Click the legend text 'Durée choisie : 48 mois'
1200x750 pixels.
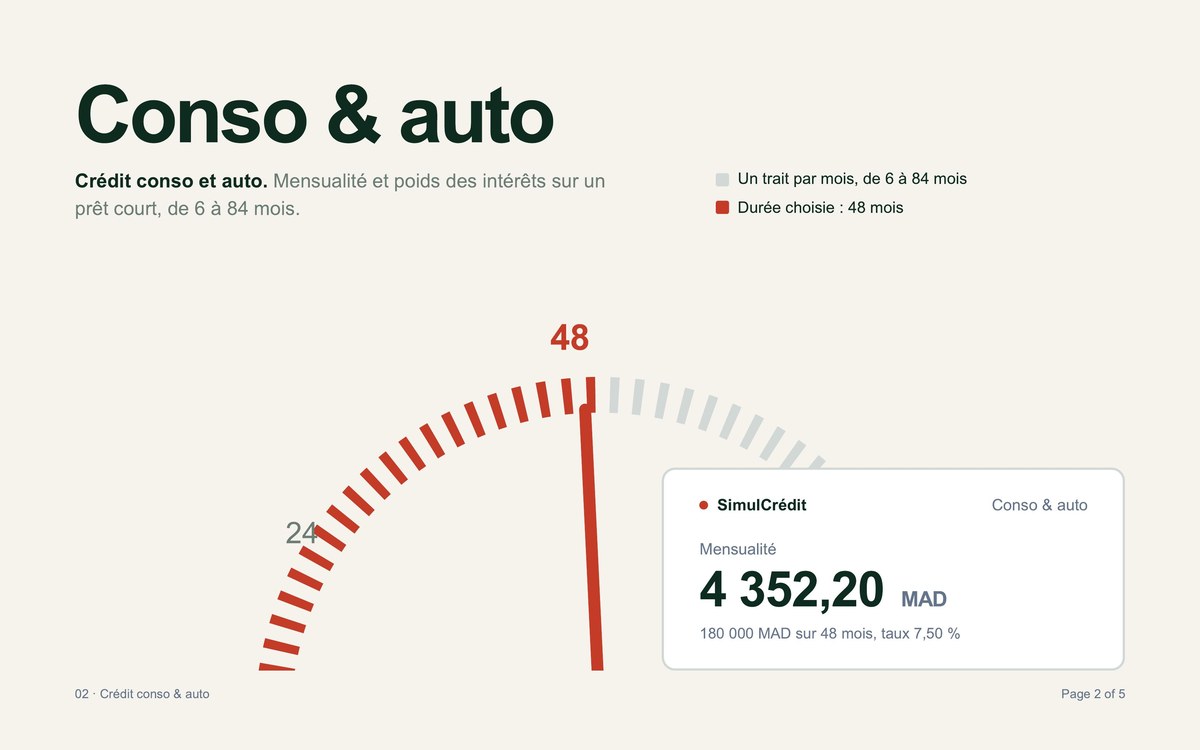point(820,208)
